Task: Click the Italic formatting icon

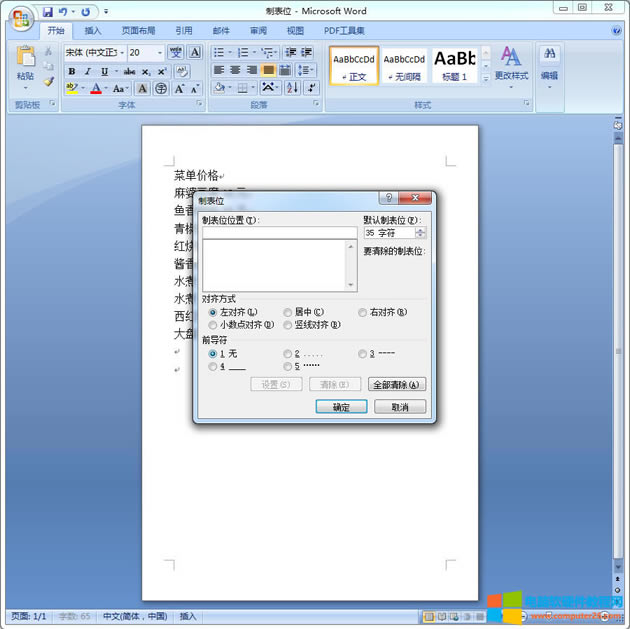Action: tap(88, 71)
